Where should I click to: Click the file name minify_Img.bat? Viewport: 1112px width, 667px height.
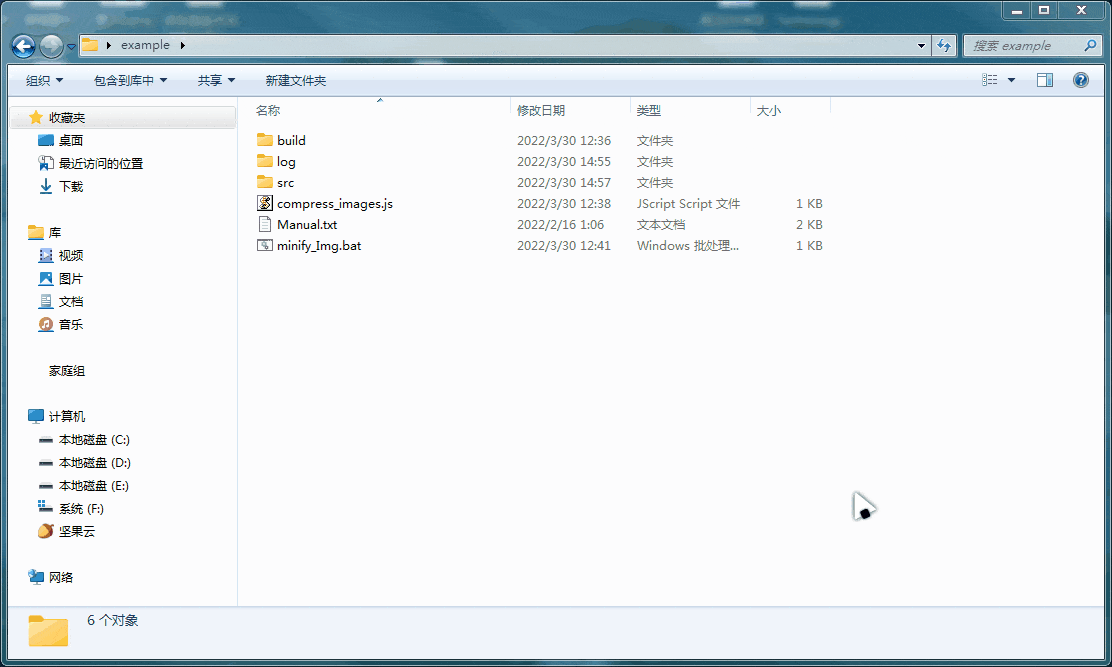coord(319,246)
